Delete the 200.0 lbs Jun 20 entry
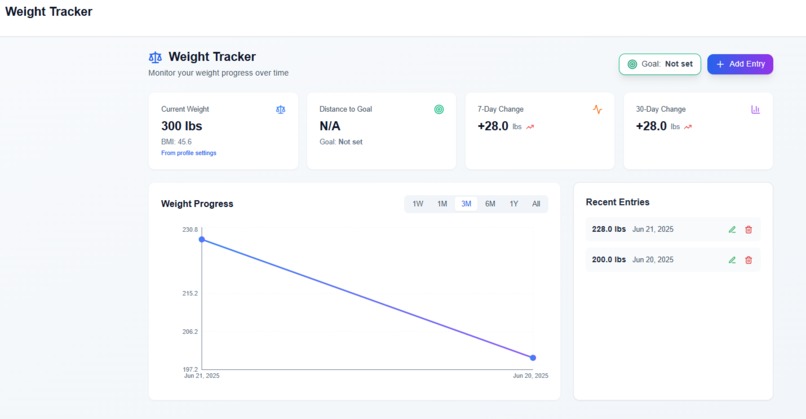Image resolution: width=806 pixels, height=419 pixels. click(748, 260)
